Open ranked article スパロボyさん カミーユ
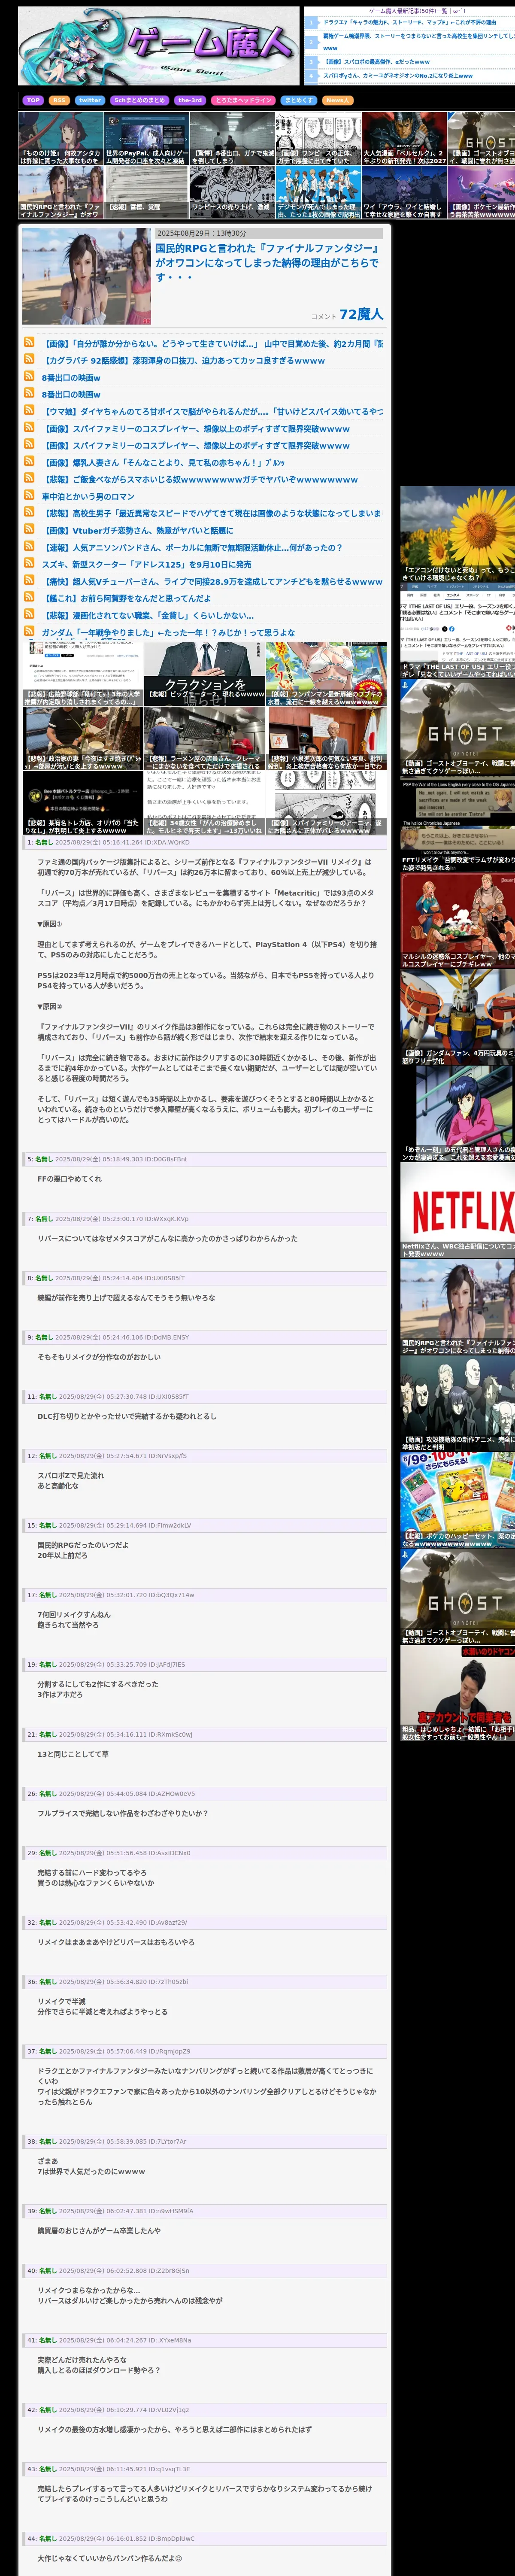Viewport: 515px width, 2576px height. pos(397,75)
